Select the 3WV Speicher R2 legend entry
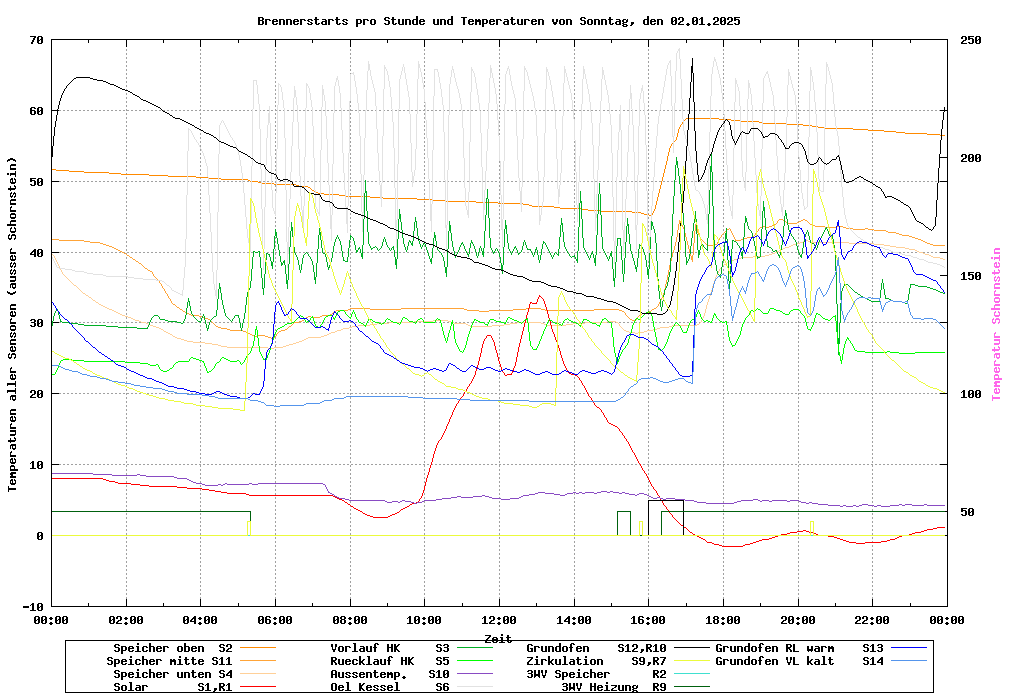Screen dimensions: 1024x700 pos(596,674)
